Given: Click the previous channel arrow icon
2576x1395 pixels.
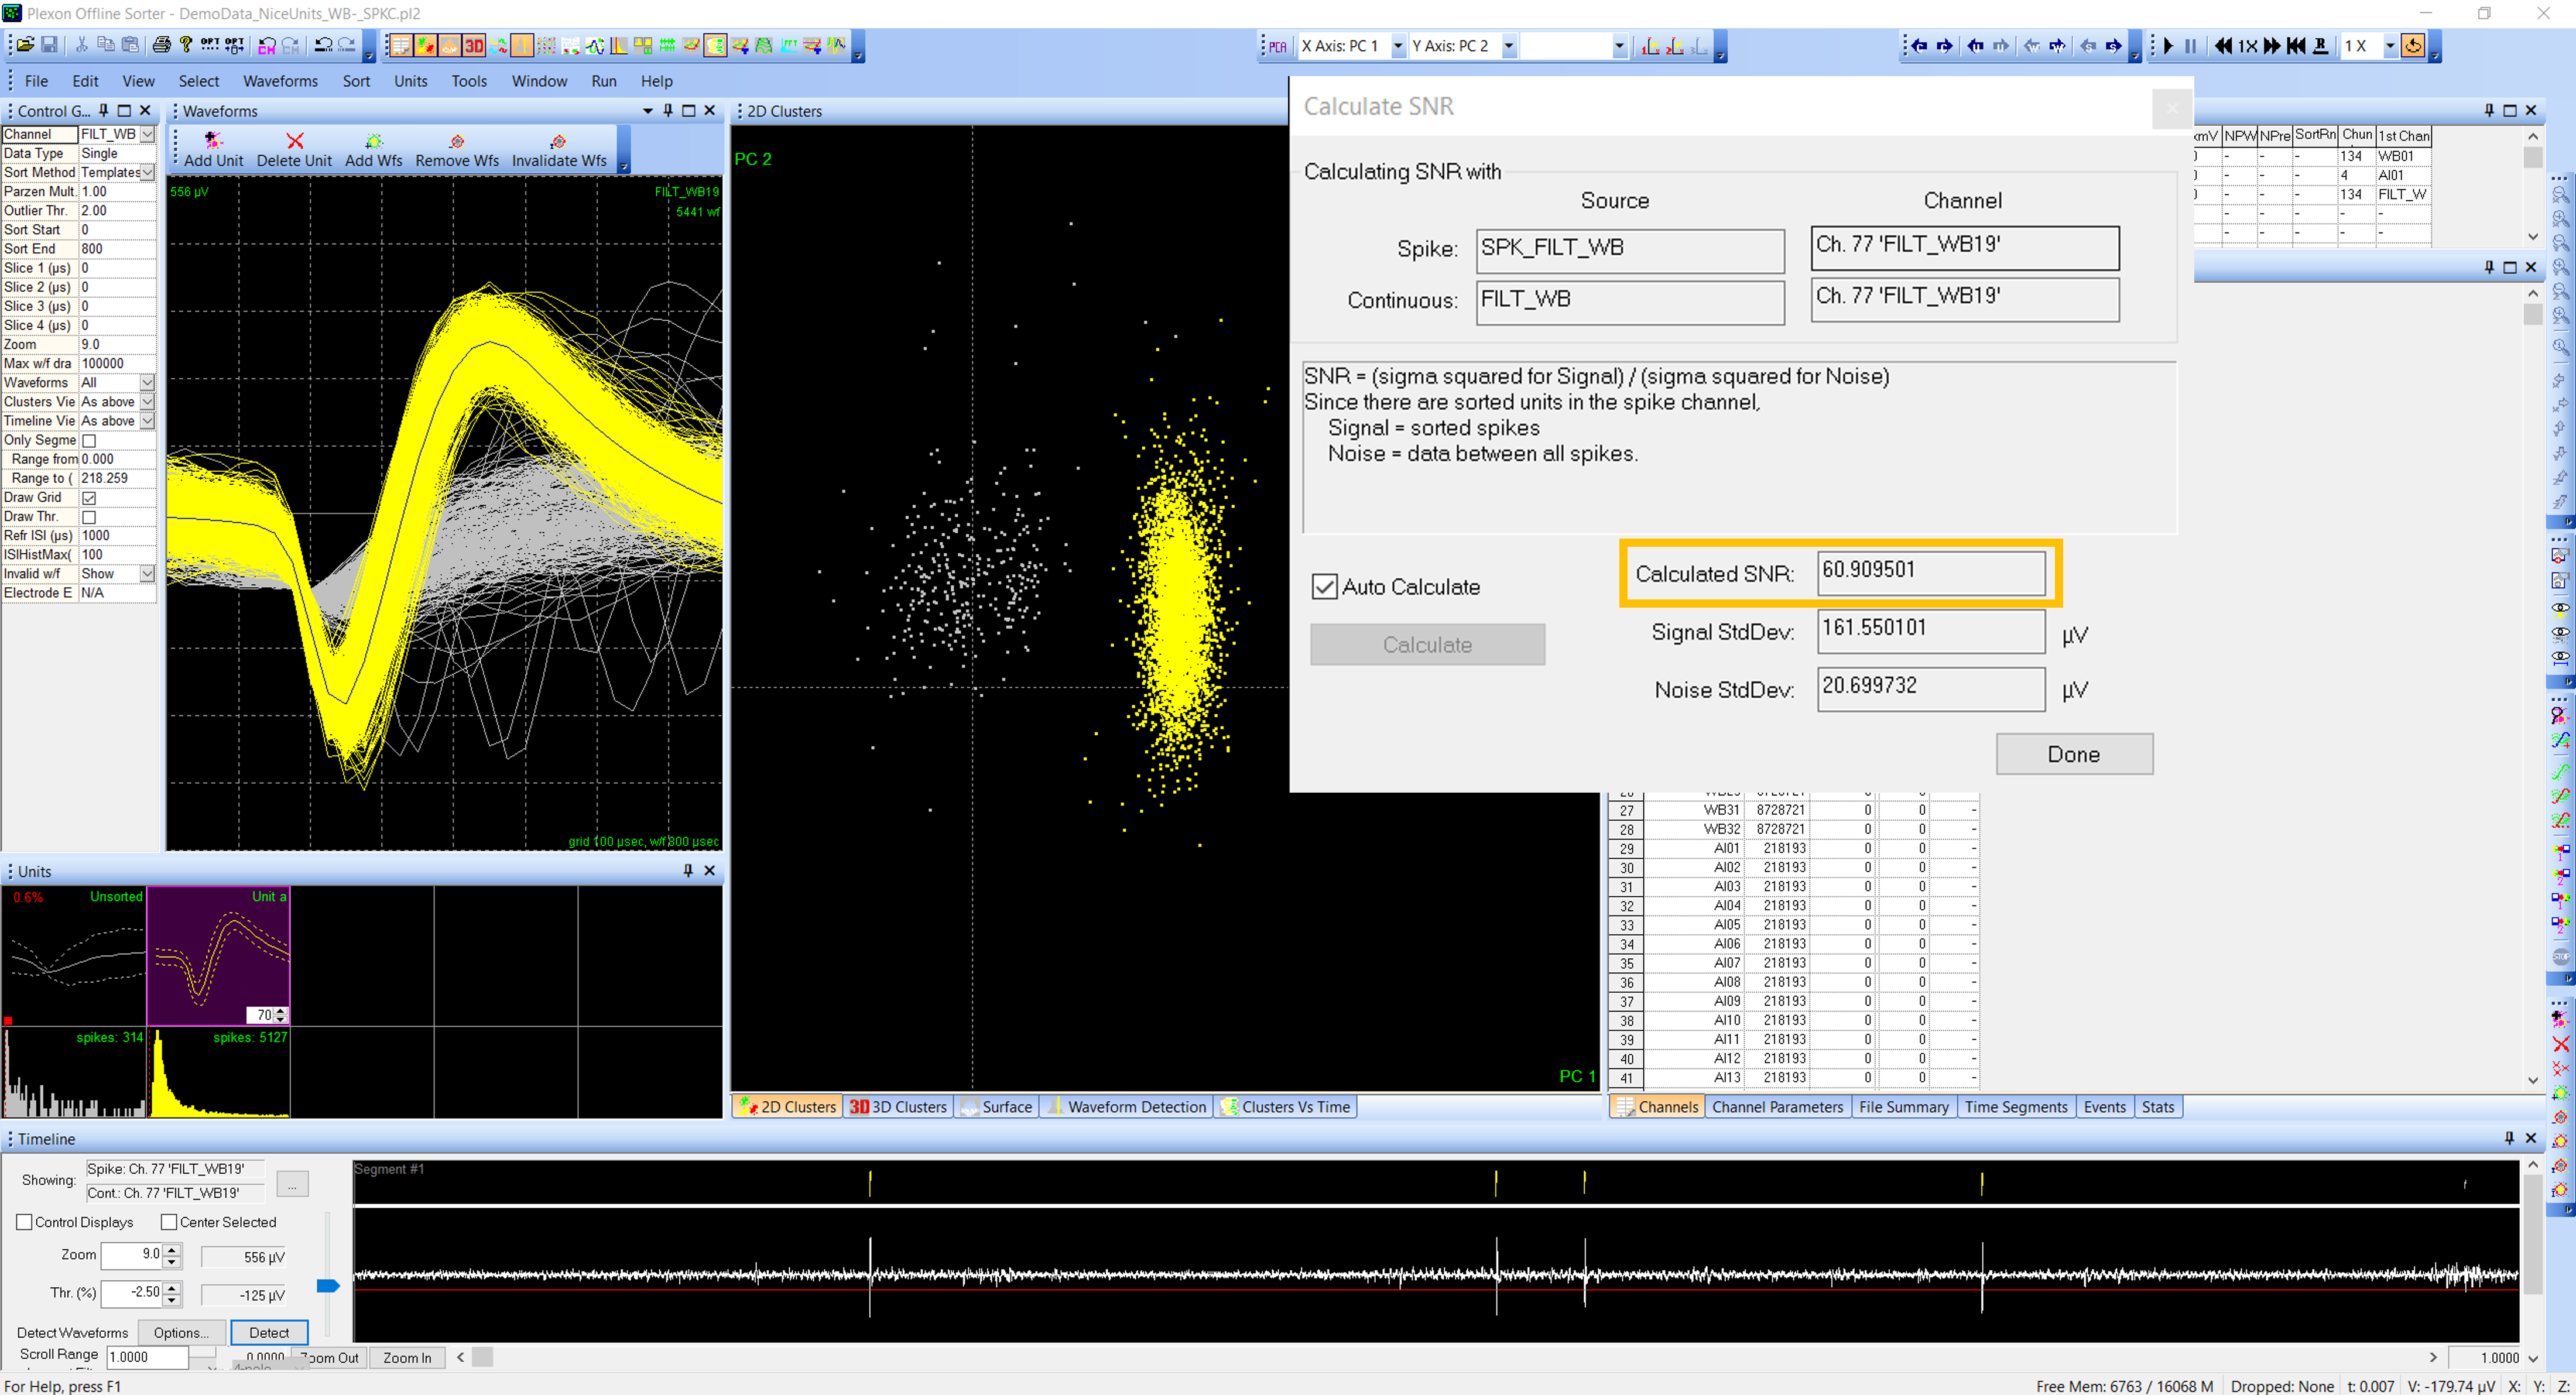Looking at the screenshot, I should 1919,46.
